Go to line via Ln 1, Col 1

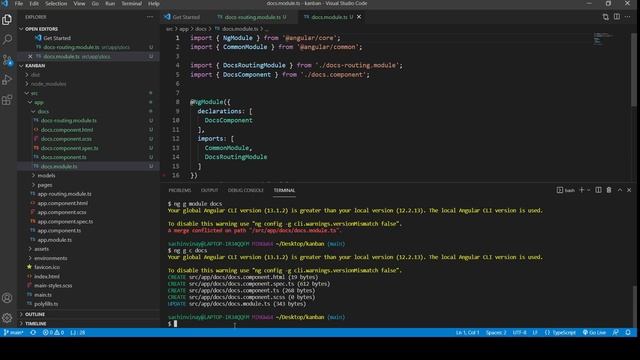coord(467,333)
